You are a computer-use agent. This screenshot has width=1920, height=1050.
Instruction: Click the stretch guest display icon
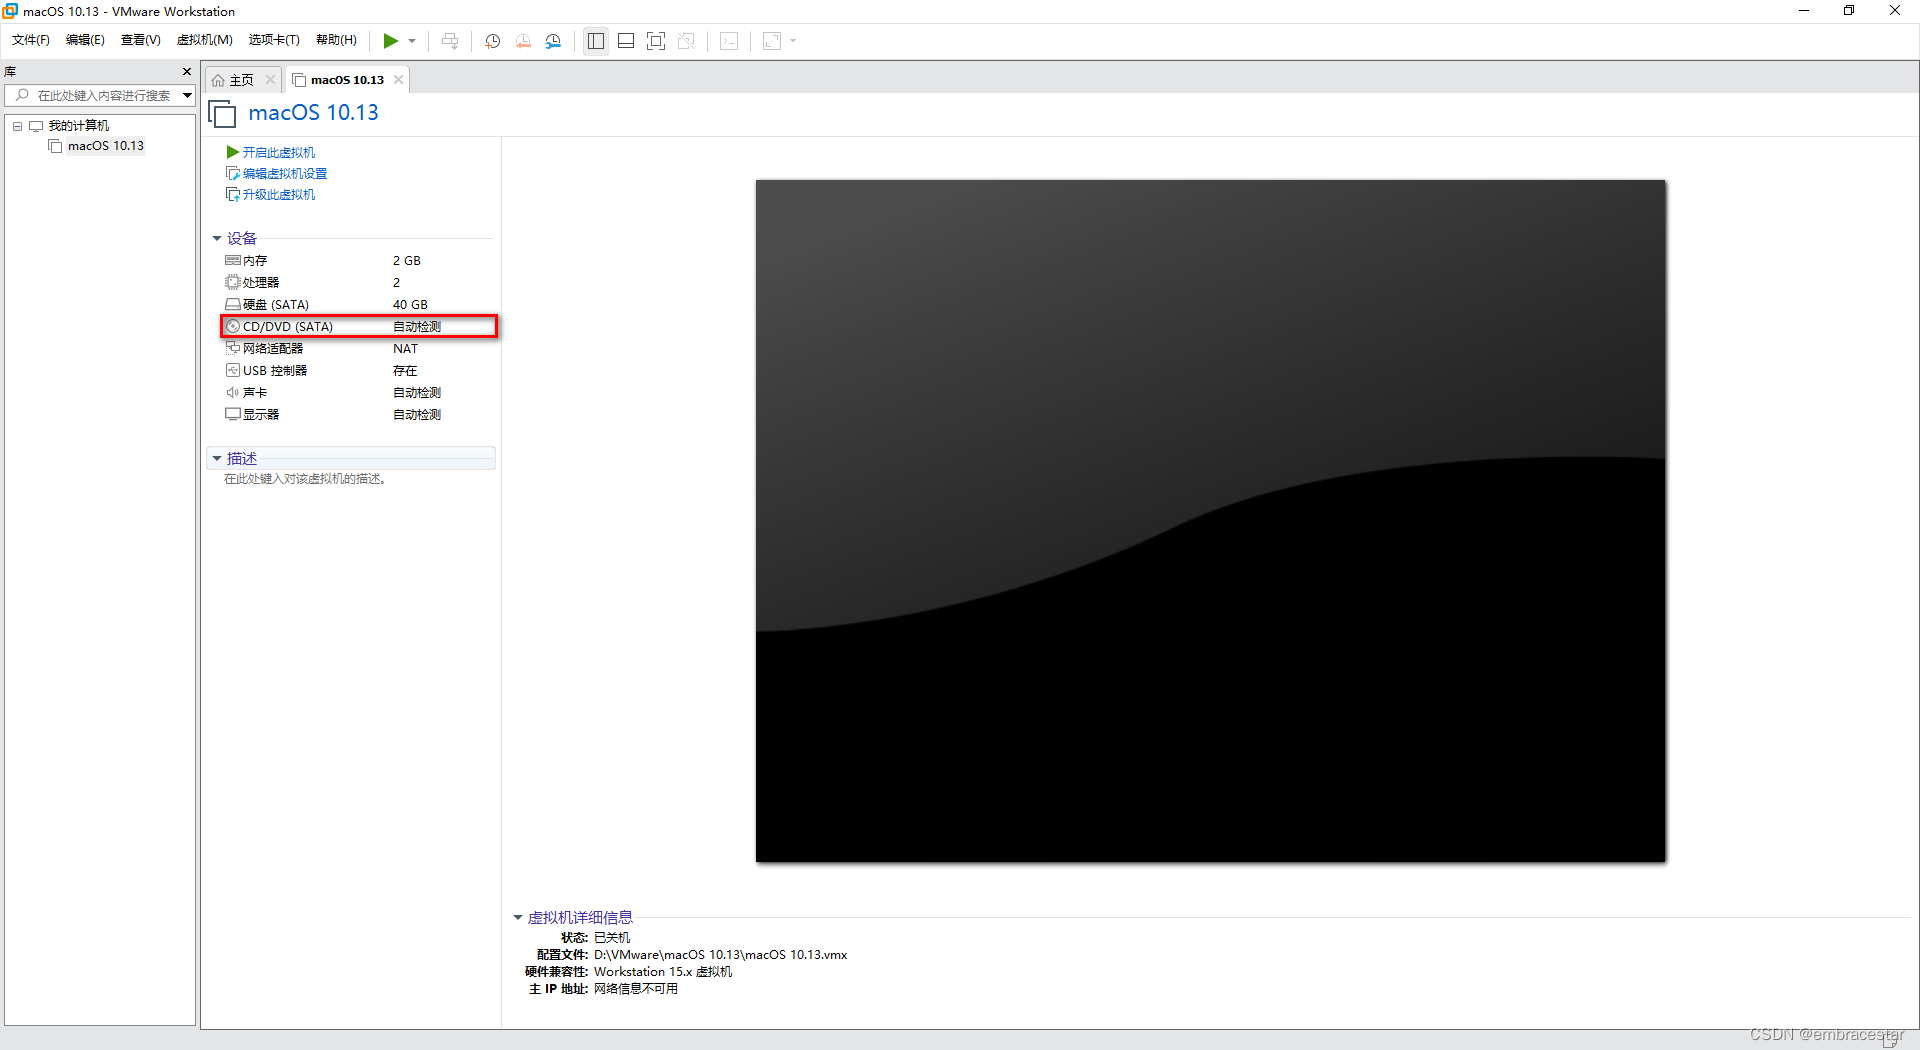(772, 41)
